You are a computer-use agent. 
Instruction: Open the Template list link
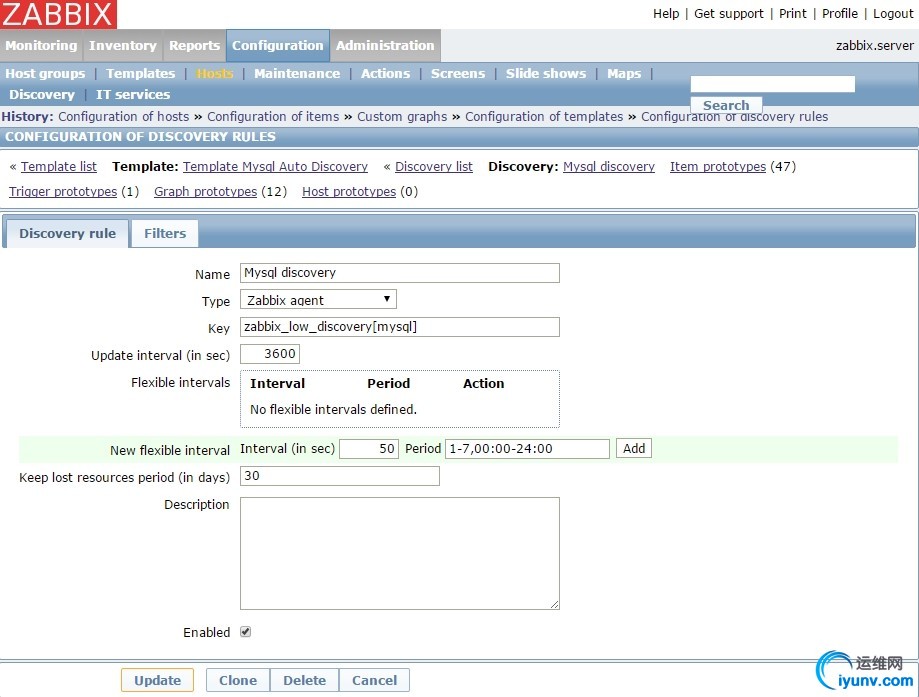tap(59, 166)
